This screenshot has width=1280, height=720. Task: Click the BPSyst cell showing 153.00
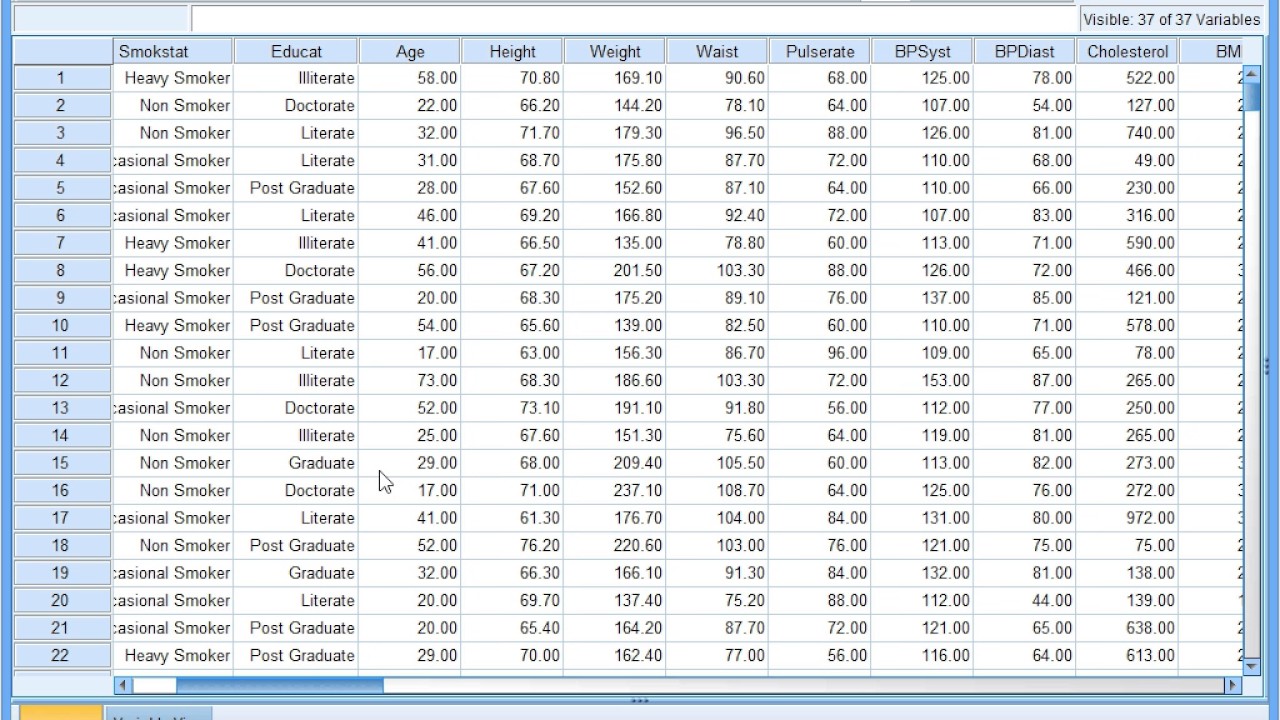pos(922,381)
